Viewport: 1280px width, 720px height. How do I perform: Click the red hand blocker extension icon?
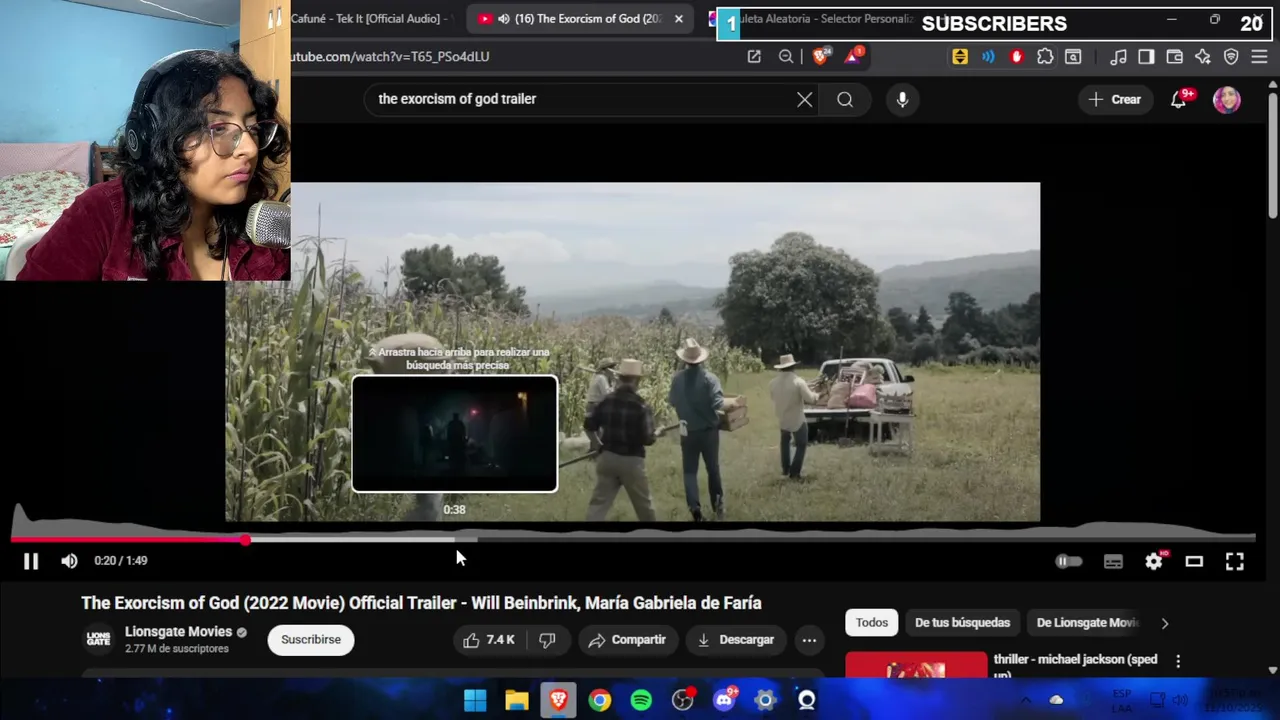point(1017,57)
